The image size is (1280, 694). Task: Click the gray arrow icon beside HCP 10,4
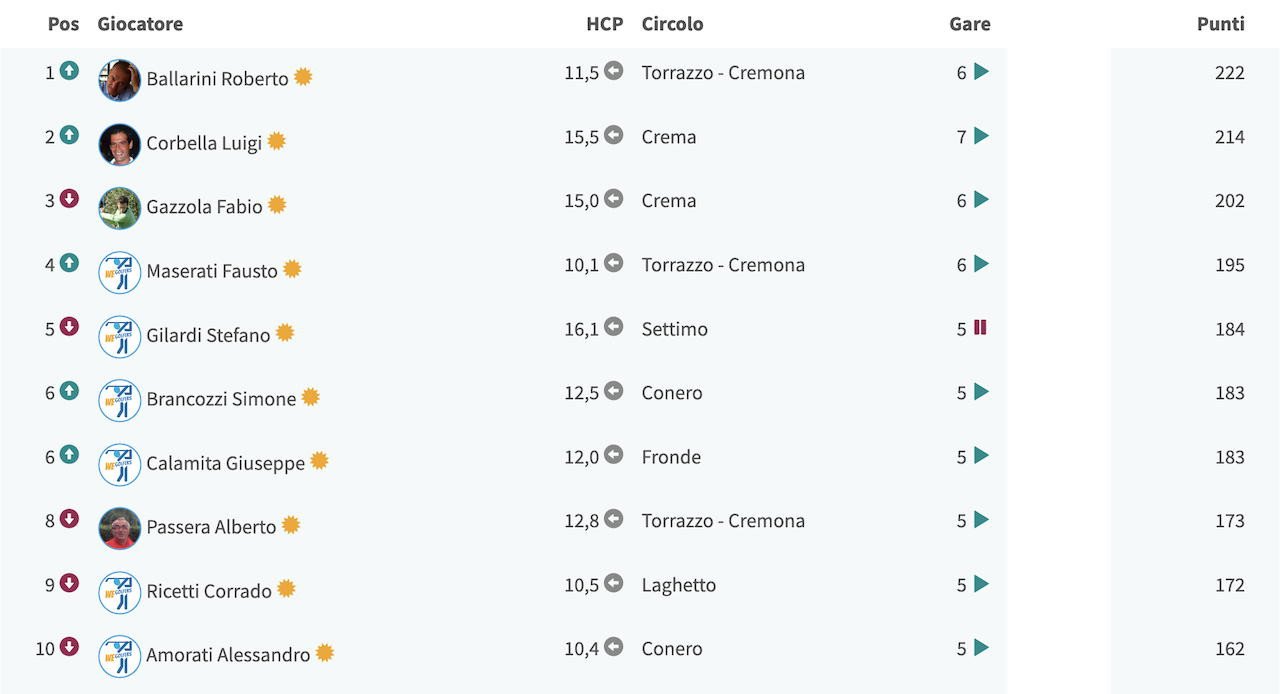[614, 647]
